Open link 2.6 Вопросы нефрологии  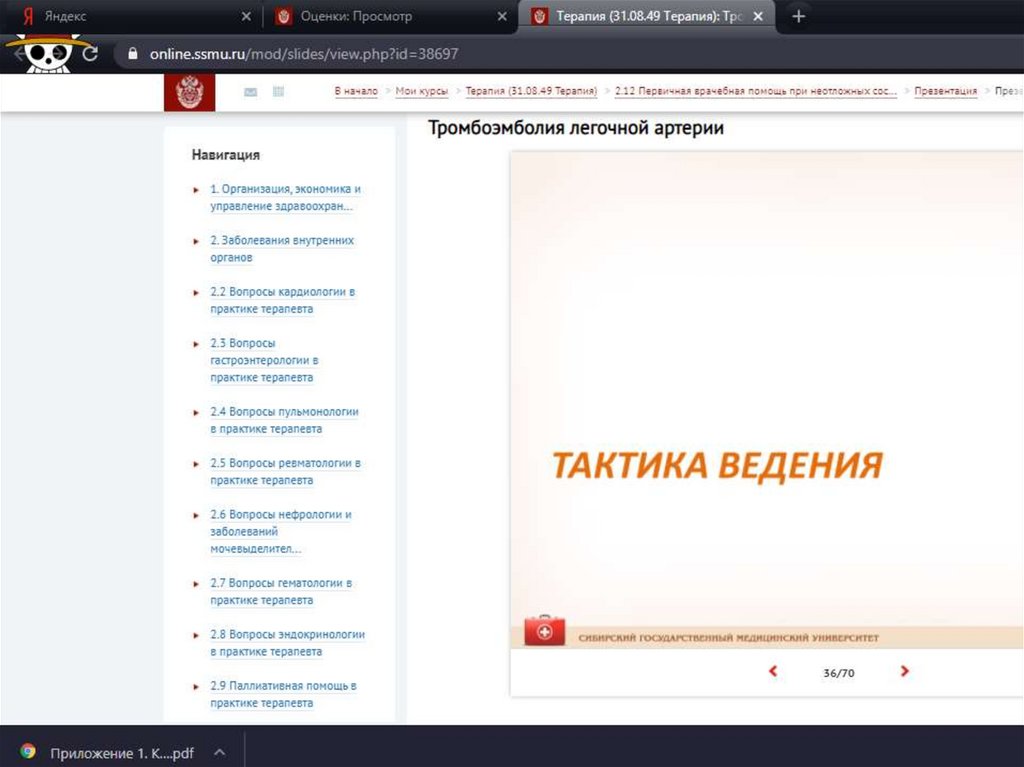tap(281, 531)
